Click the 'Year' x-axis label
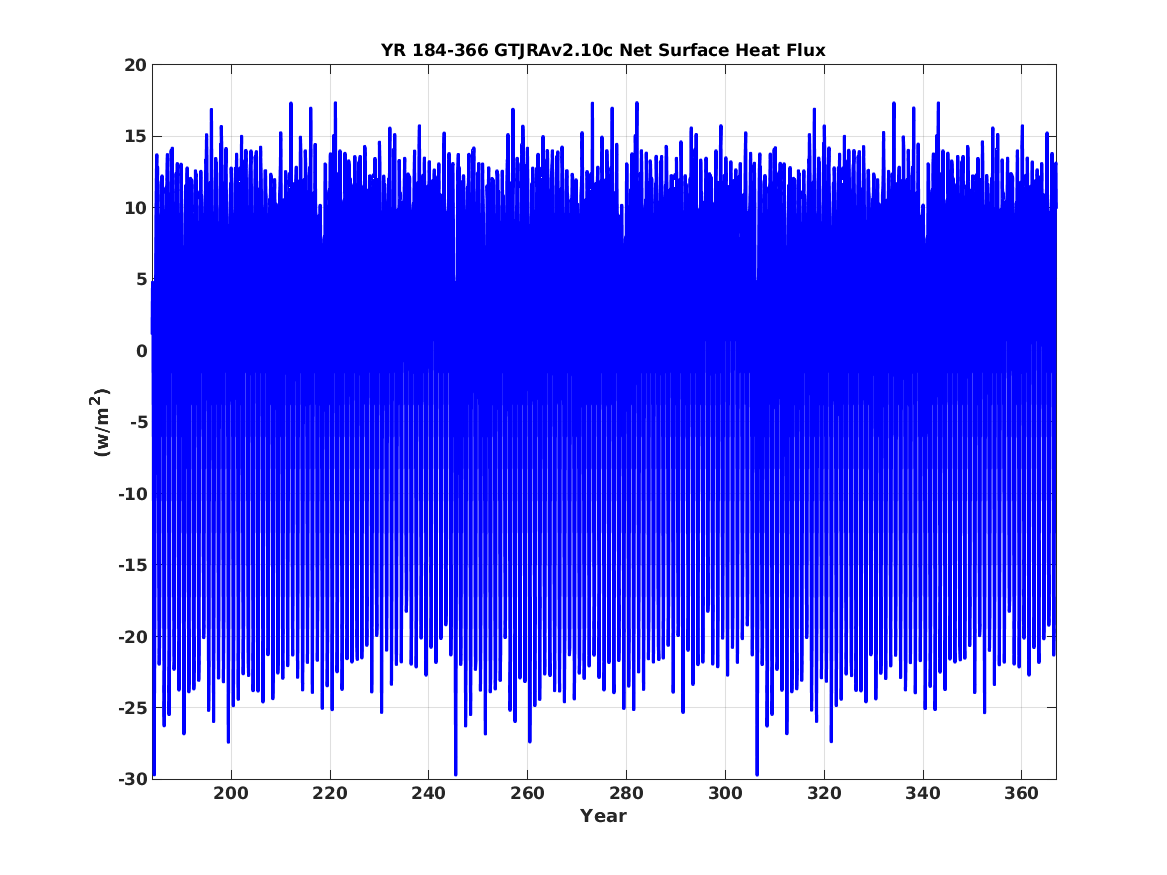 point(604,815)
